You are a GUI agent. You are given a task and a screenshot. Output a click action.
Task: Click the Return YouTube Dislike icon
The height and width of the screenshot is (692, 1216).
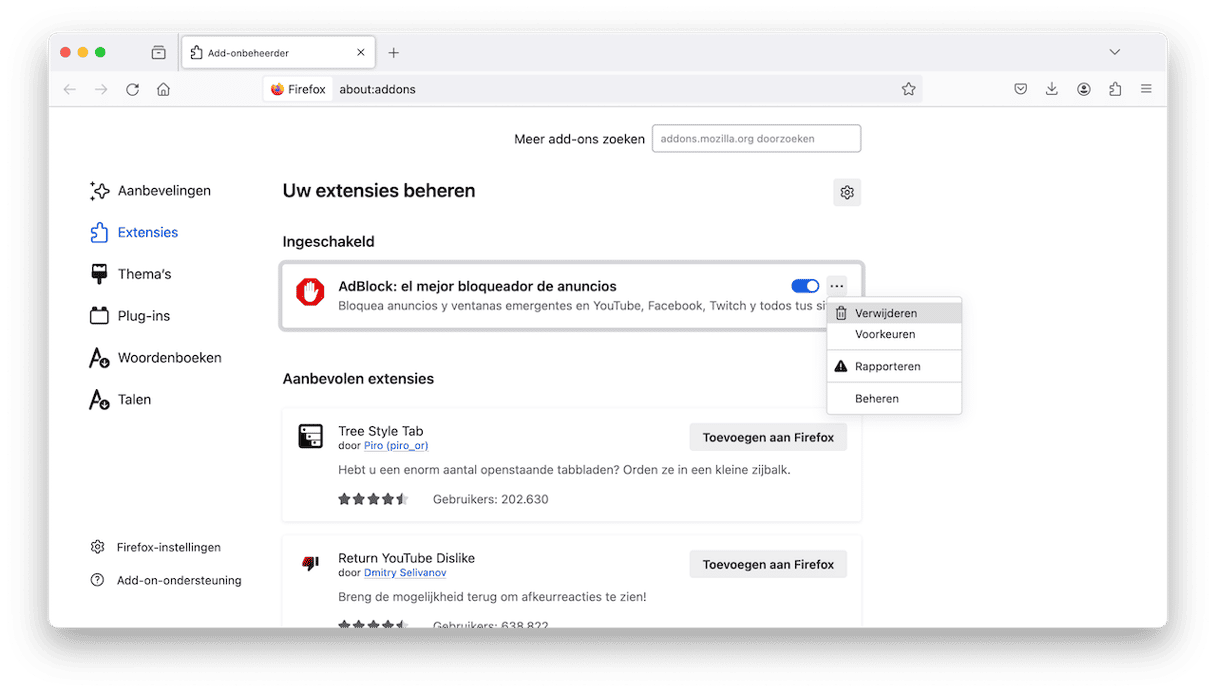click(x=310, y=563)
